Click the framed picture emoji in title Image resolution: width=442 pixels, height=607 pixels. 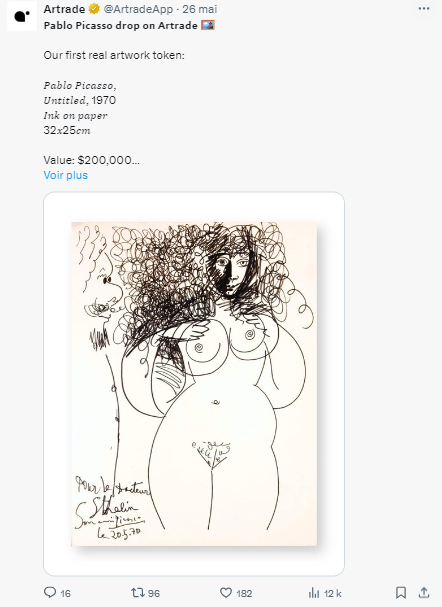point(208,26)
